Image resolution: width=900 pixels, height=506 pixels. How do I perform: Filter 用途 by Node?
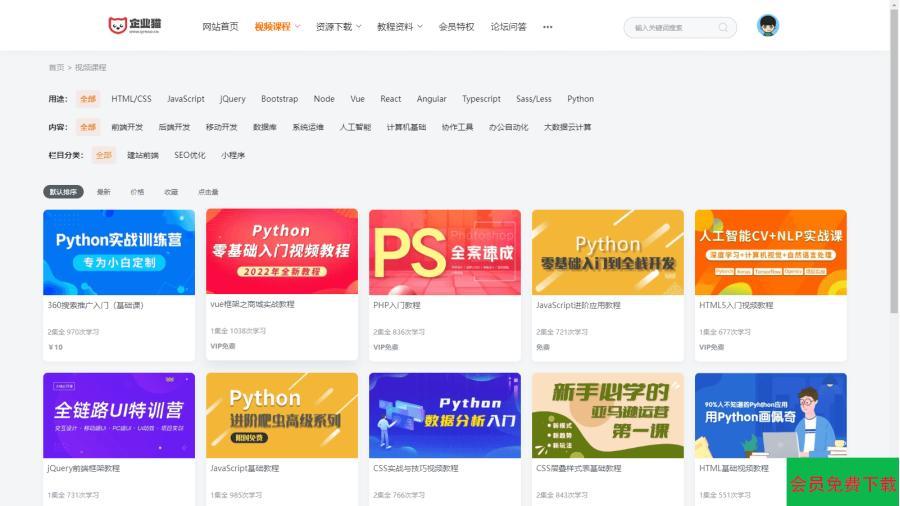coord(324,99)
